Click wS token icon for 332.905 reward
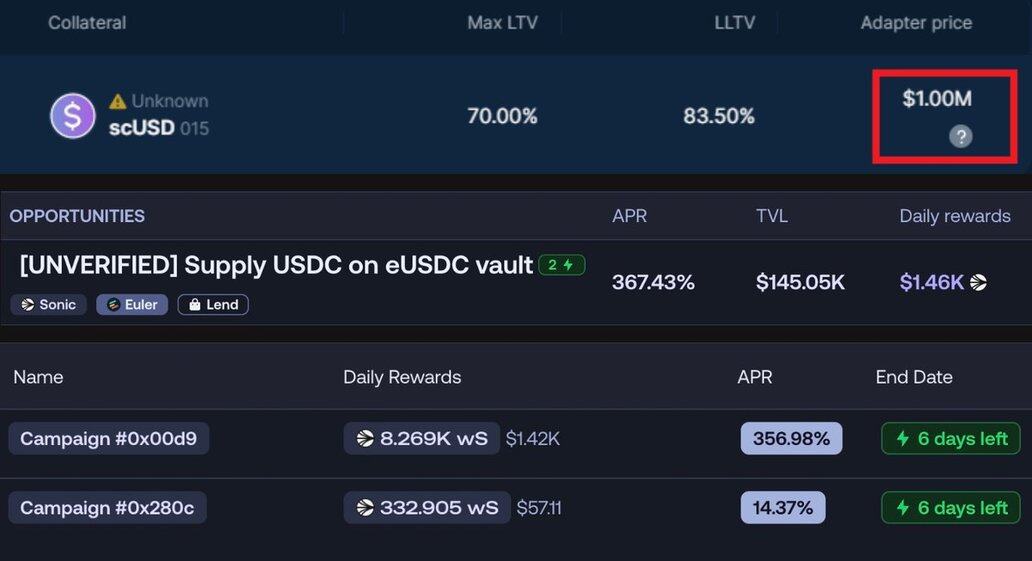 (x=365, y=508)
